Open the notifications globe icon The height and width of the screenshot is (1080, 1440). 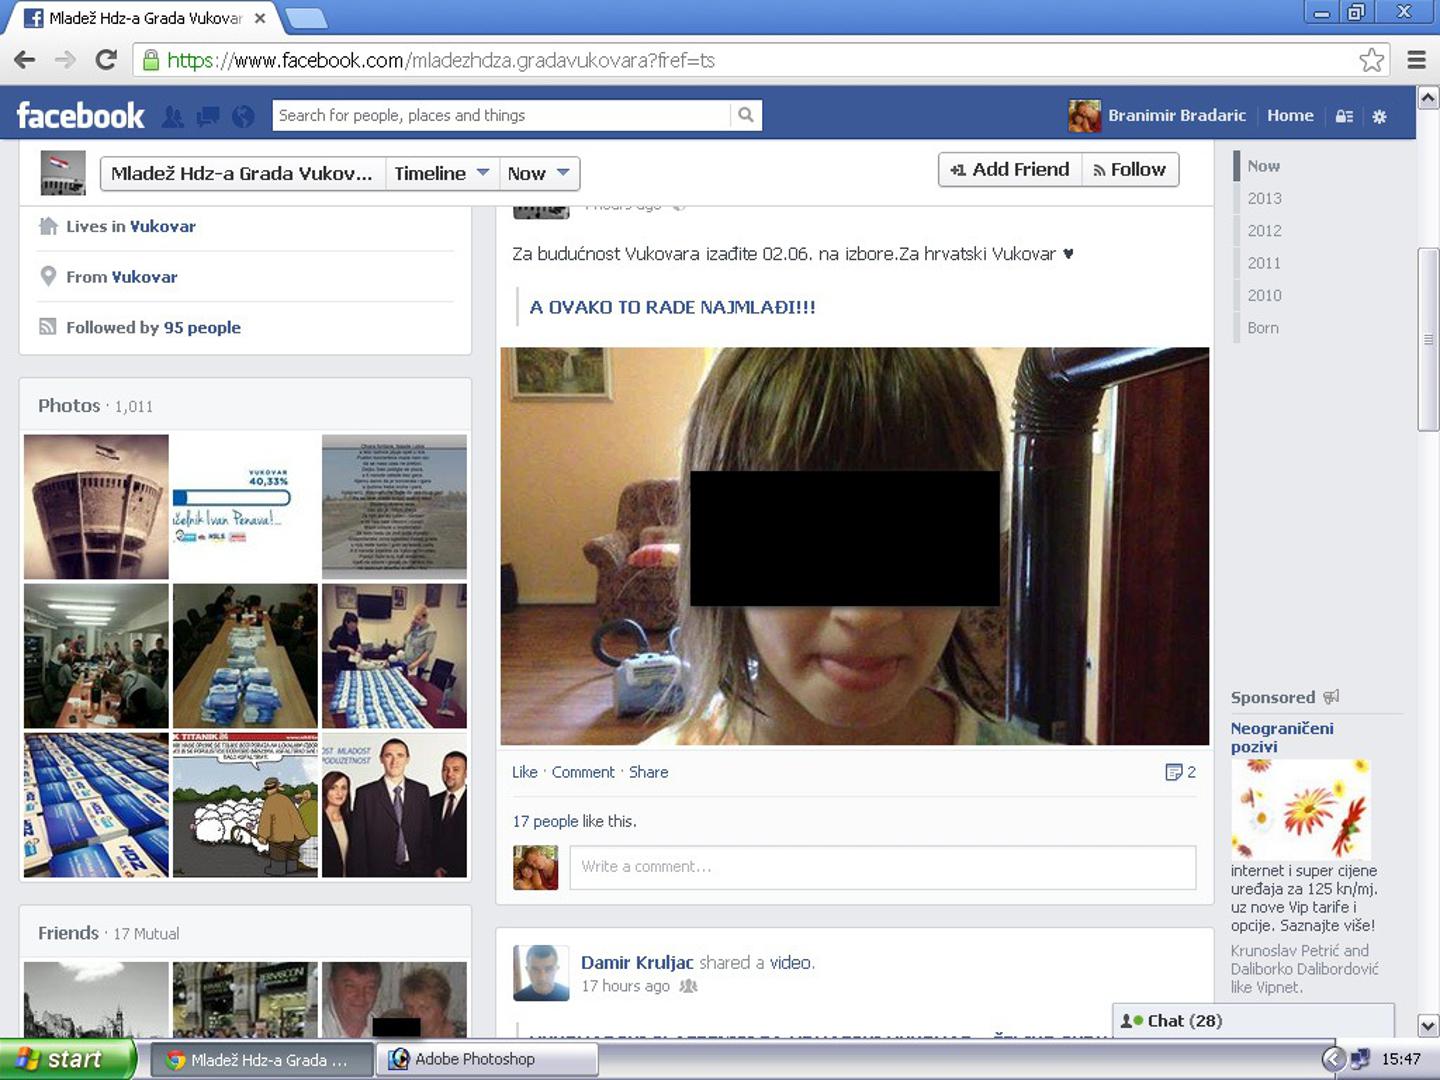point(243,117)
